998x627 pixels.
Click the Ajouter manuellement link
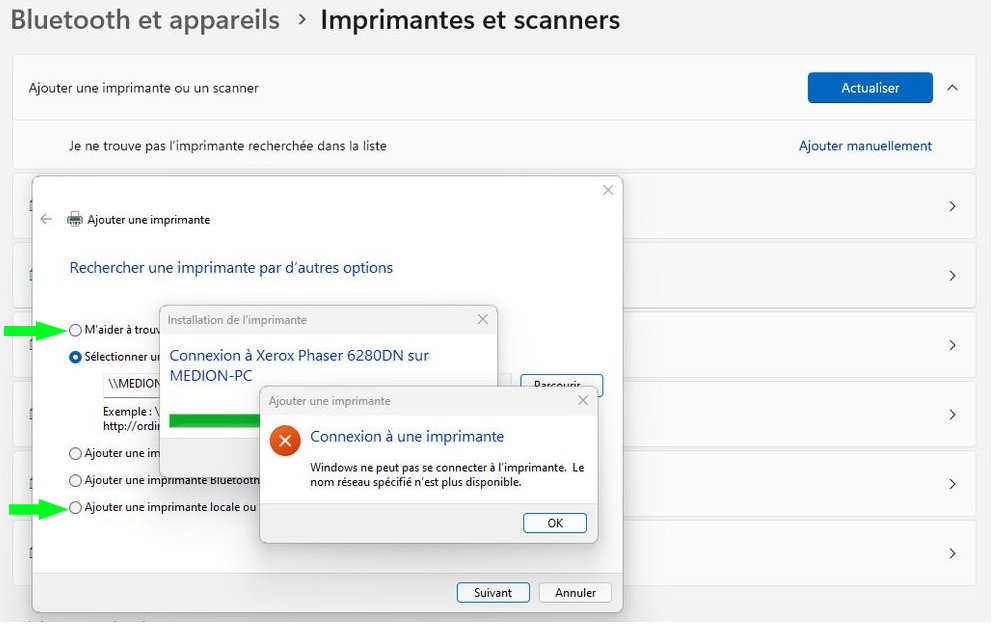pyautogui.click(x=865, y=146)
